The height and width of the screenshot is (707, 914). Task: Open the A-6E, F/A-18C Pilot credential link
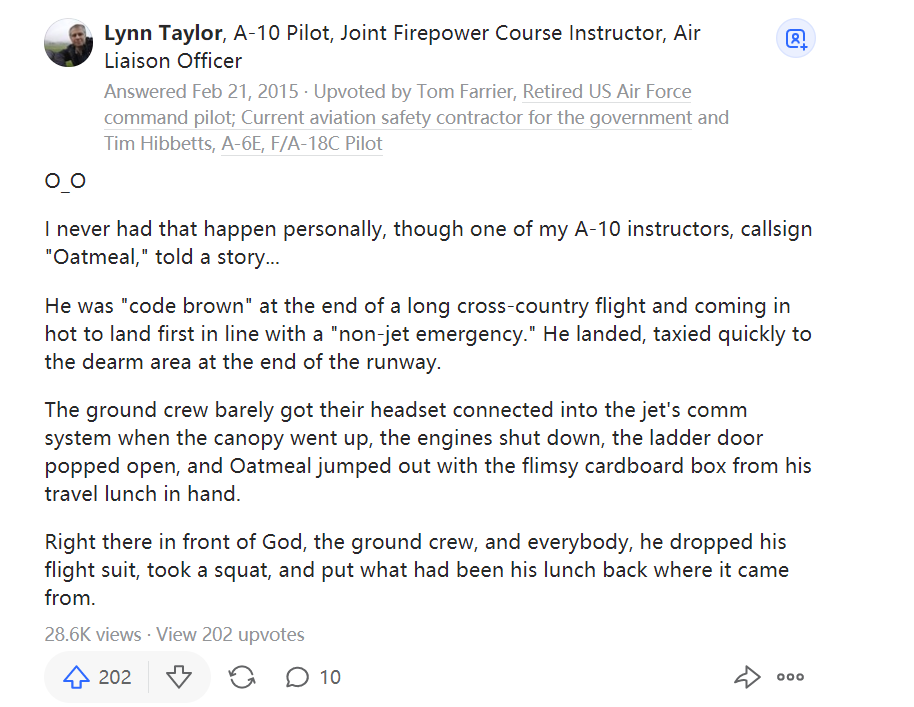click(x=302, y=143)
